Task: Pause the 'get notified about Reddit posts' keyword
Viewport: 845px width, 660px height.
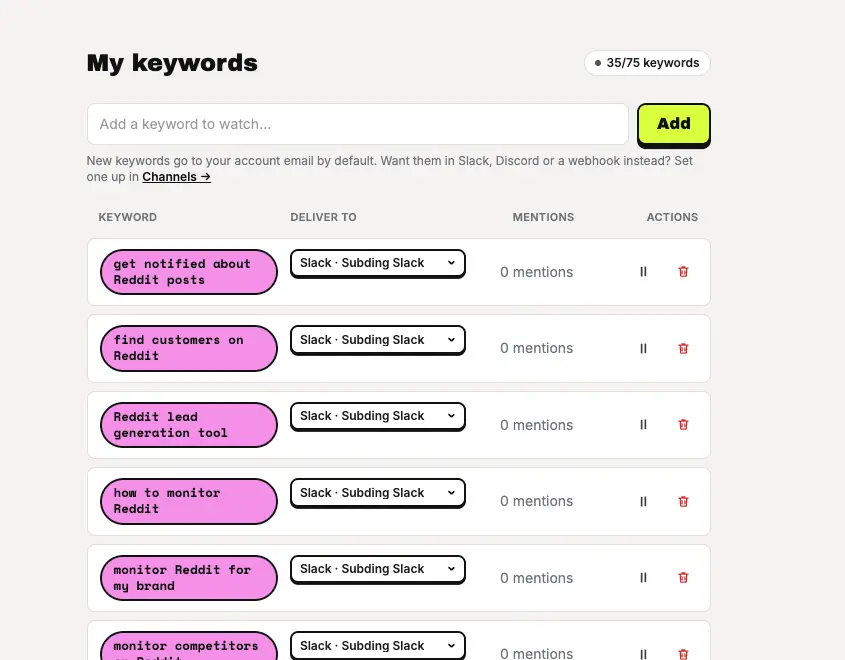Action: [643, 272]
